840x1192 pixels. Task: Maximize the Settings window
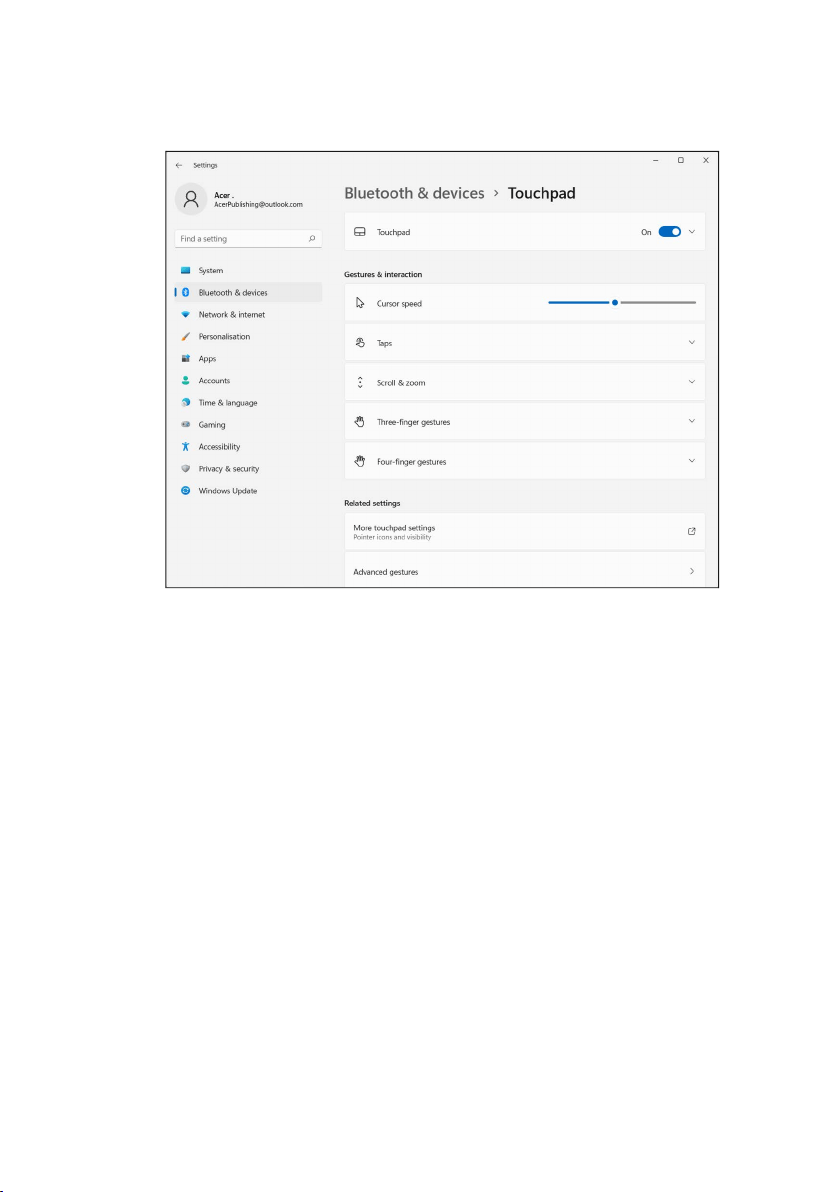coord(680,160)
